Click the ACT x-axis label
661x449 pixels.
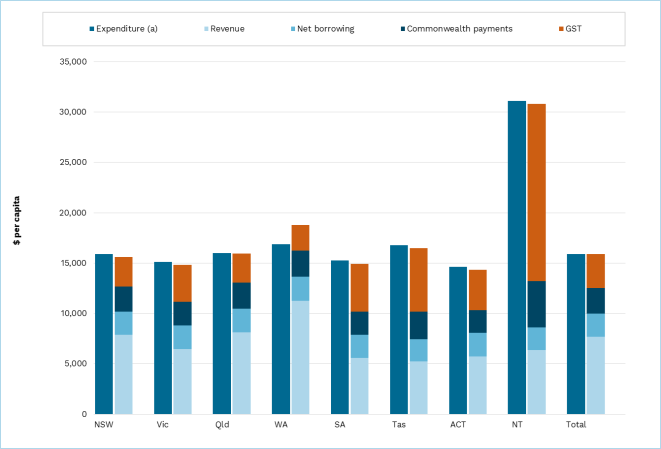coord(458,425)
